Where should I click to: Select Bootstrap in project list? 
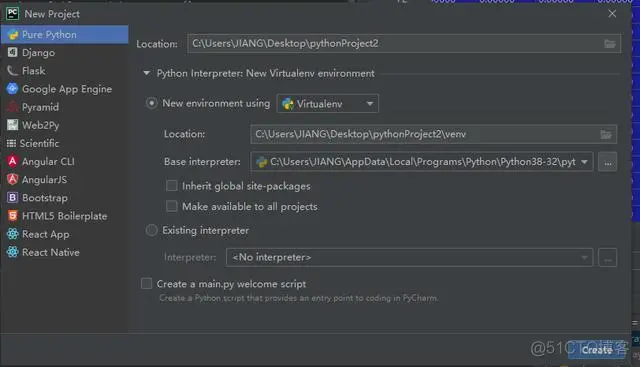coord(64,198)
